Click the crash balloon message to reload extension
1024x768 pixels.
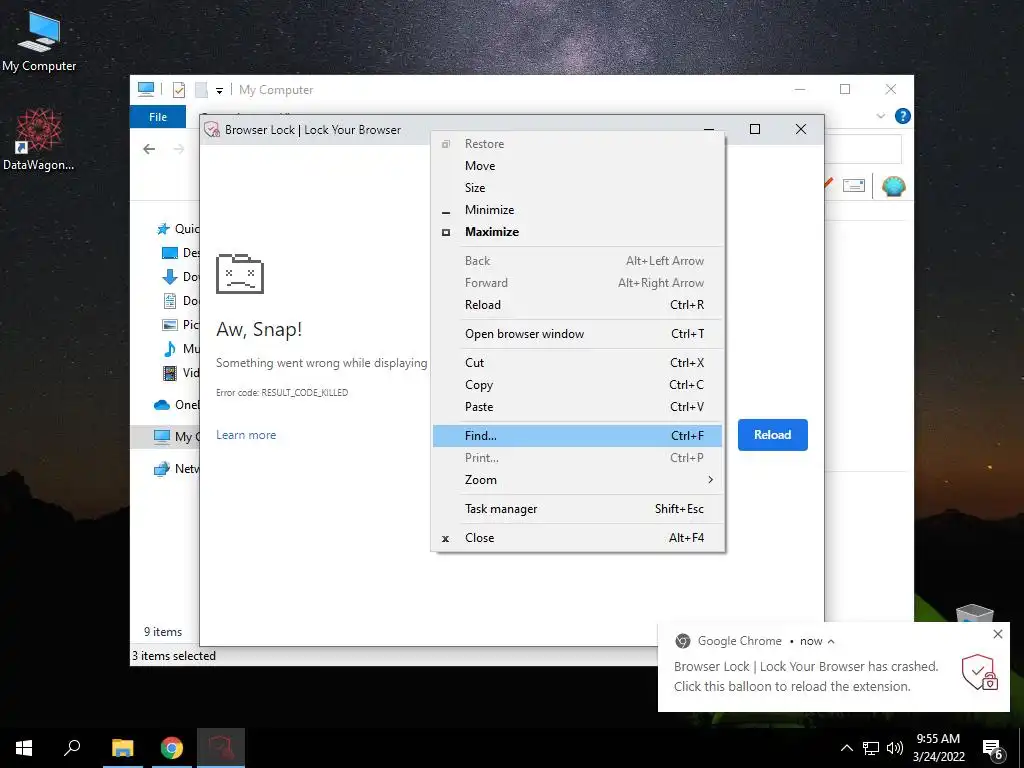click(x=806, y=677)
